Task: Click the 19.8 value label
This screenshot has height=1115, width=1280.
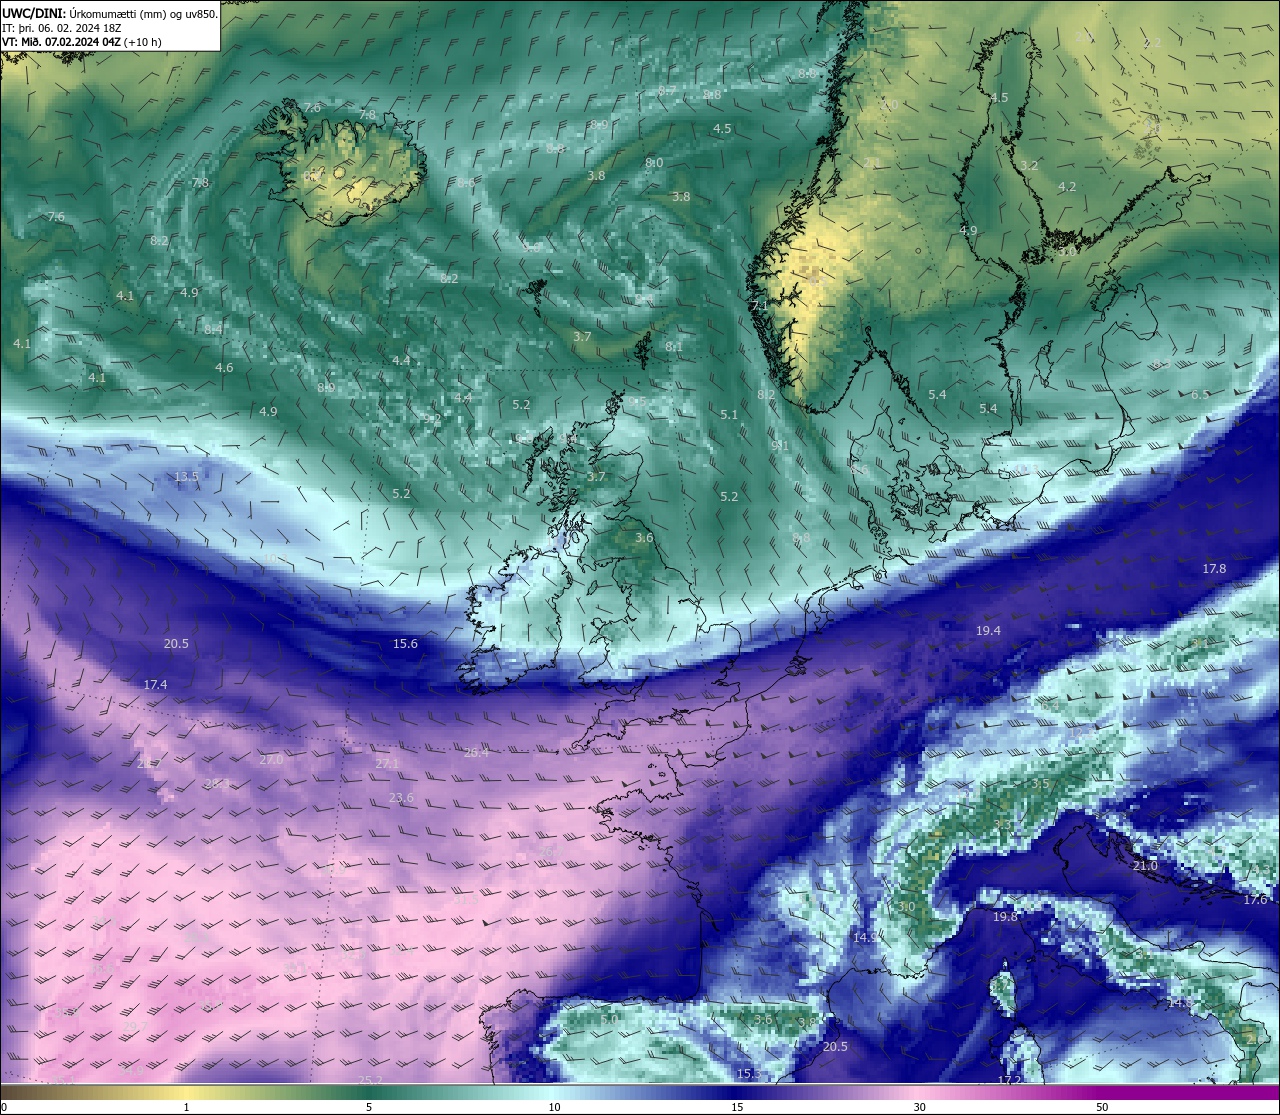Action: click(x=1005, y=916)
